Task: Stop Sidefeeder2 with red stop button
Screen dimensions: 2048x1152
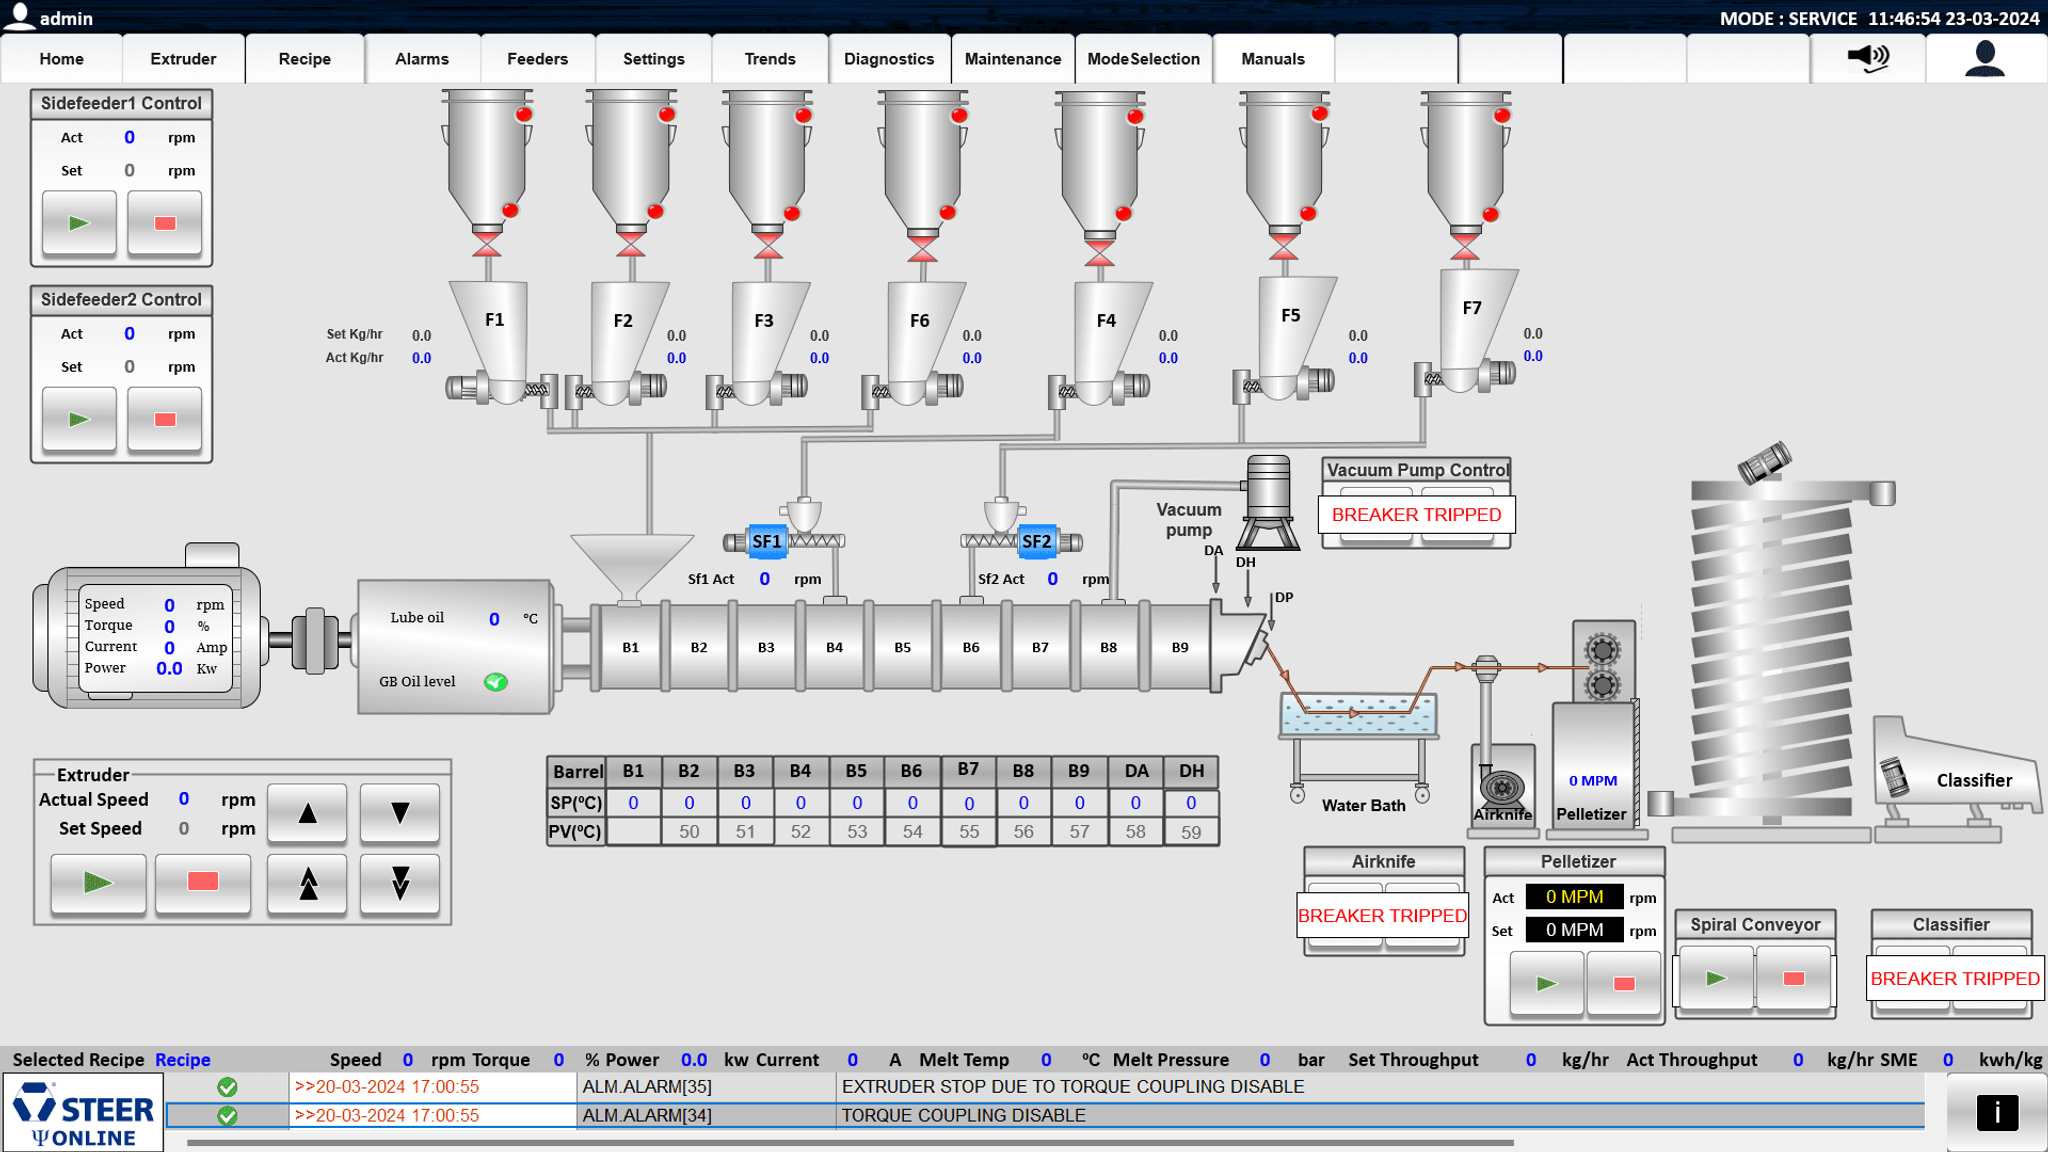Action: point(165,419)
